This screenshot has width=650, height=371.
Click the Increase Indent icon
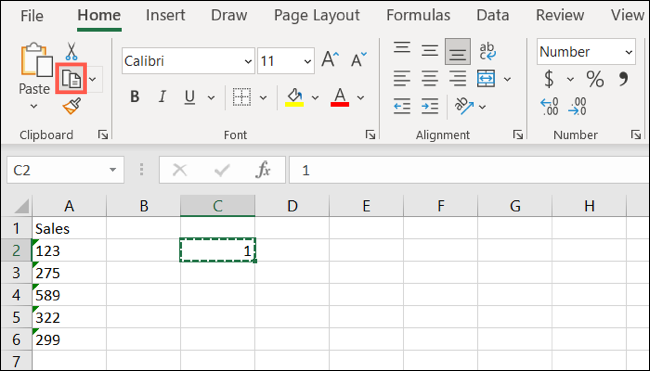[x=430, y=107]
